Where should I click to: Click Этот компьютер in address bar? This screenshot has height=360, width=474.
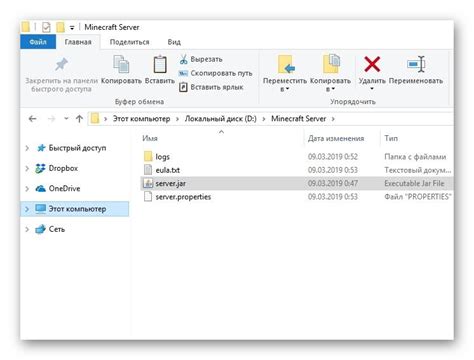click(141, 119)
